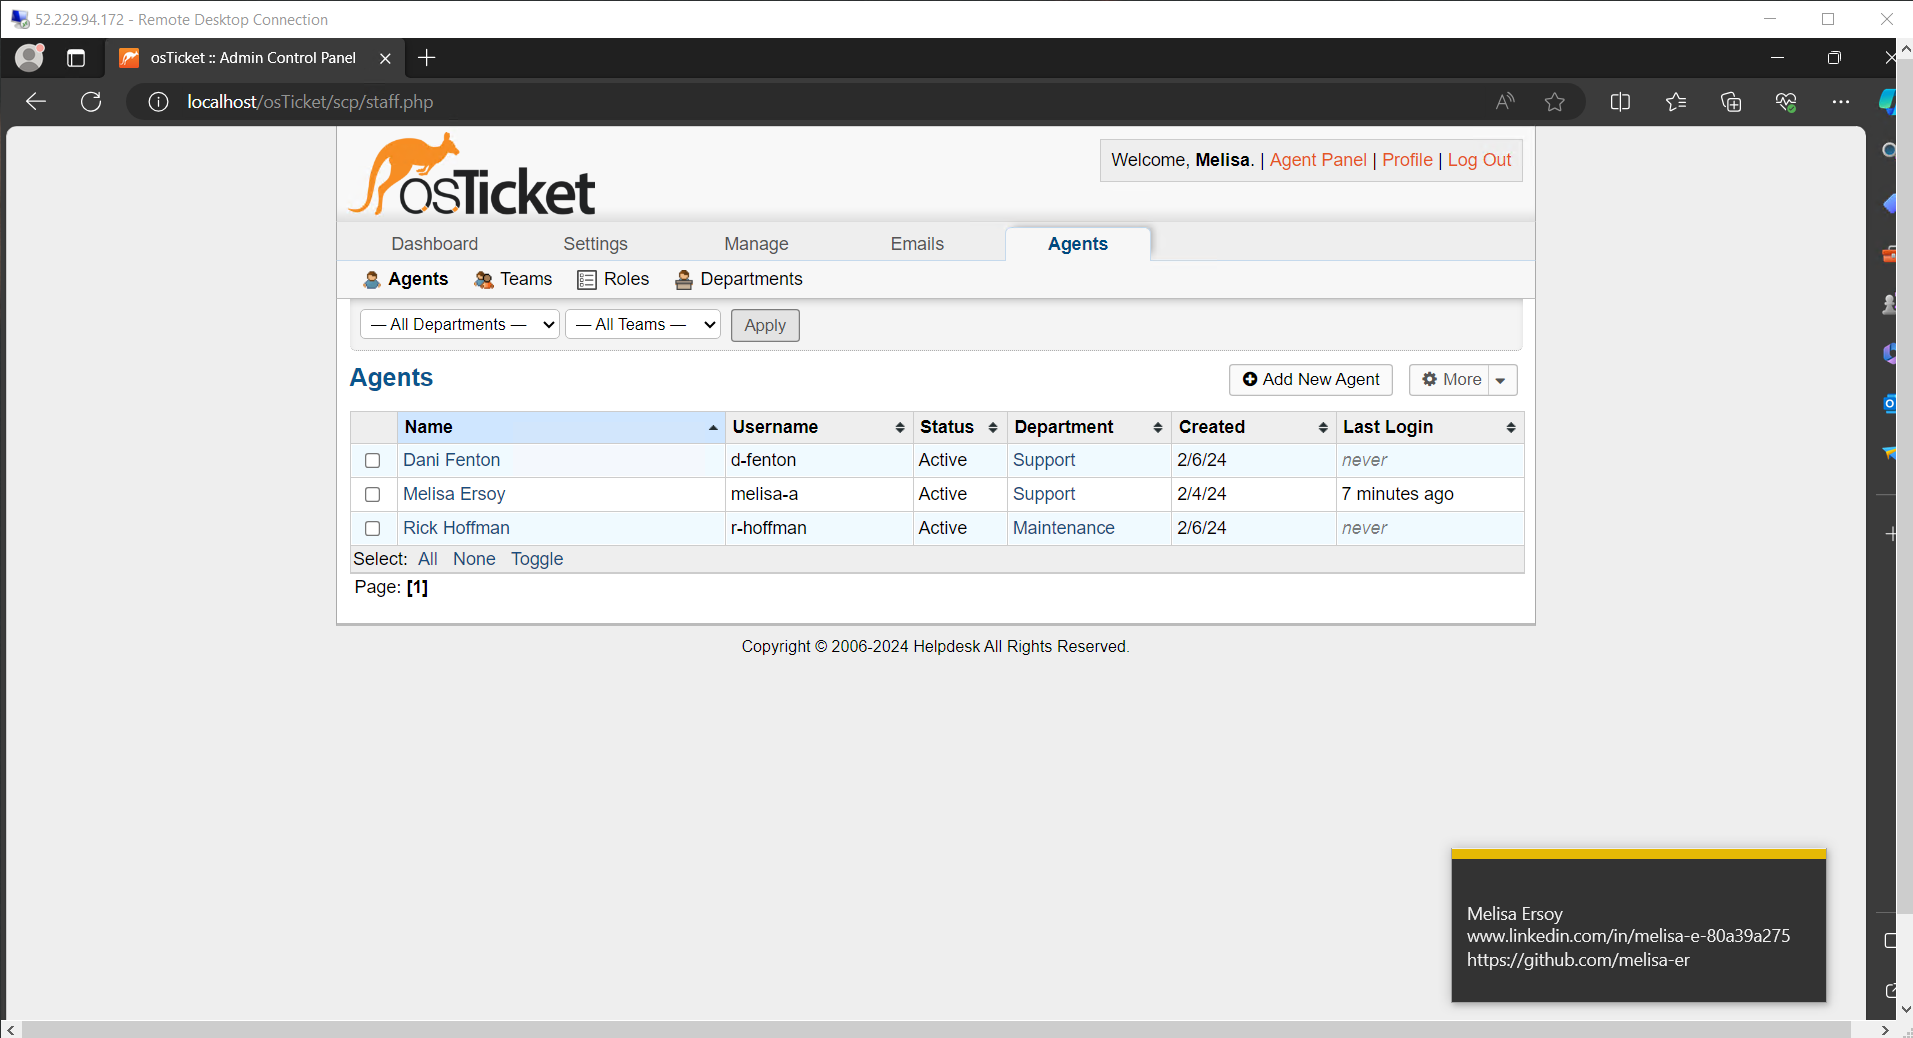Click the Apply filter button
This screenshot has height=1038, width=1913.
765,325
